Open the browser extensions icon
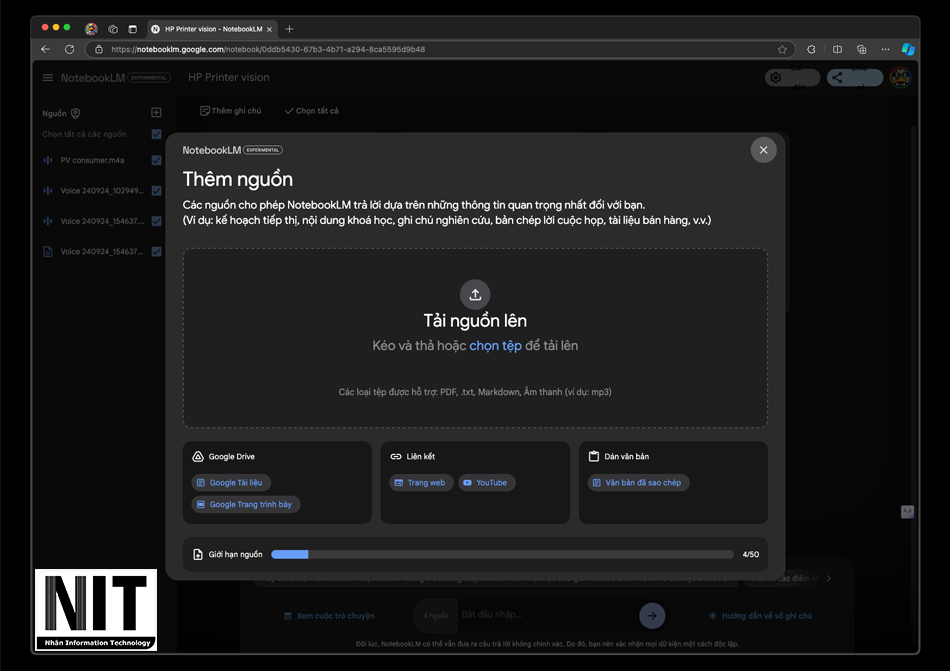The width and height of the screenshot is (950, 671). point(811,49)
